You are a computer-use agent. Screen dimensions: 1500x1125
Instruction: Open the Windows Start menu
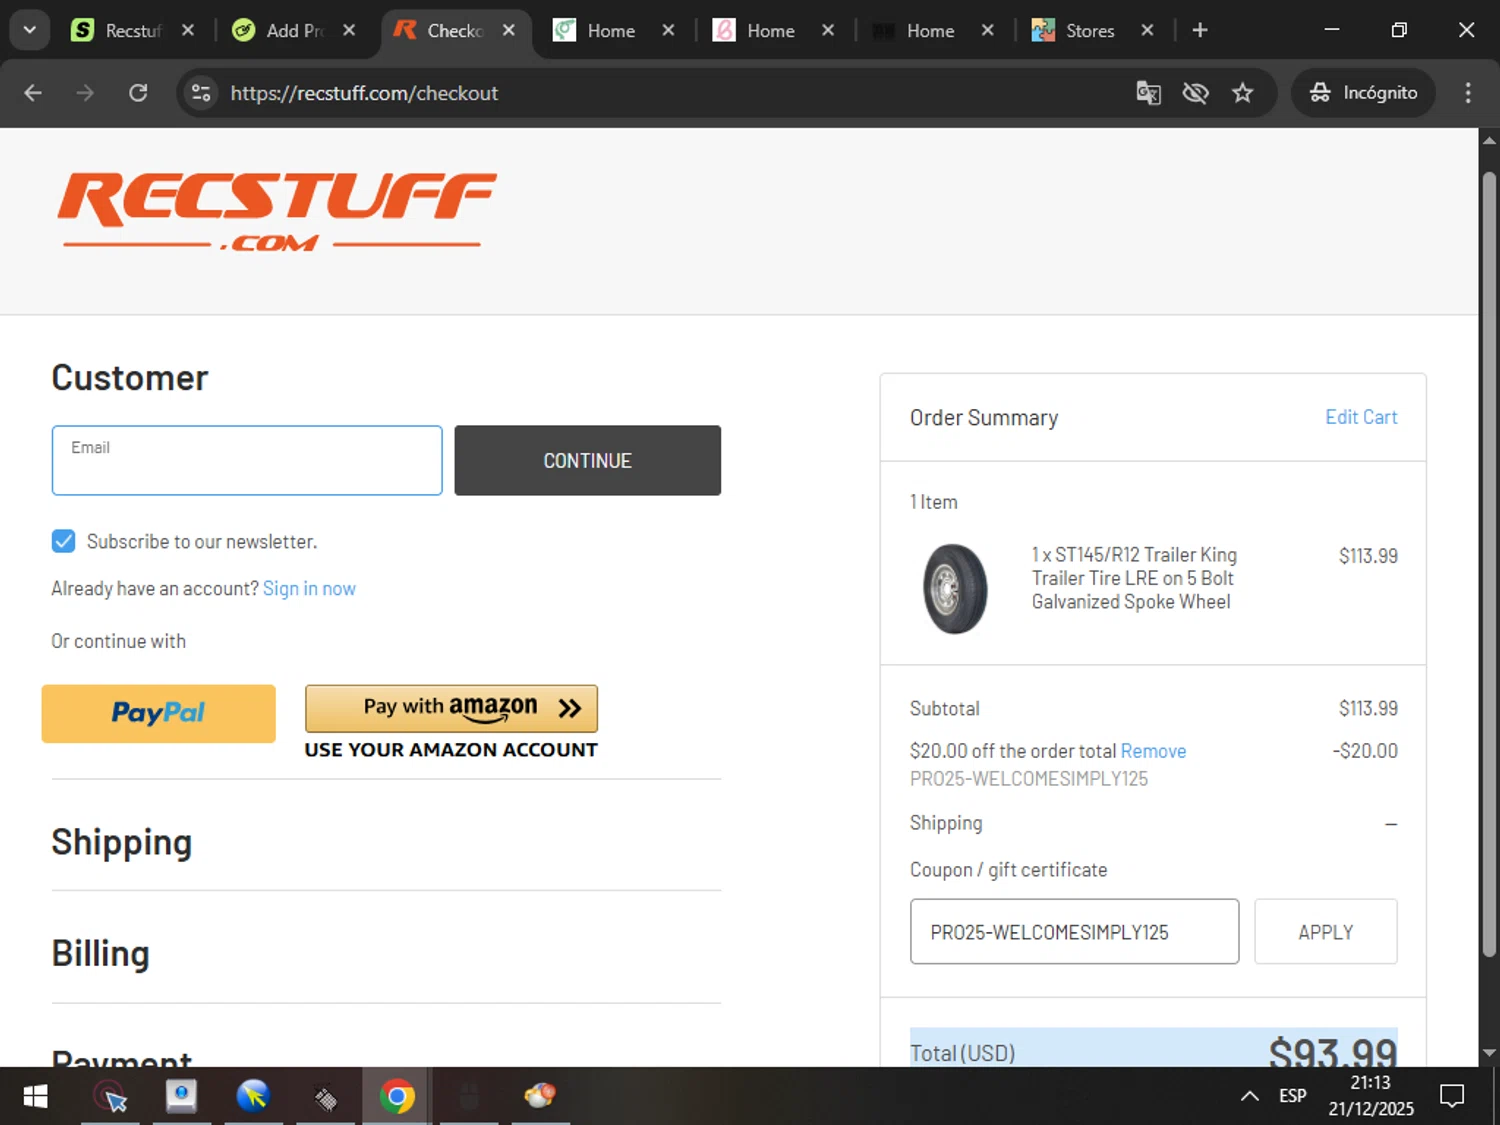tap(35, 1096)
